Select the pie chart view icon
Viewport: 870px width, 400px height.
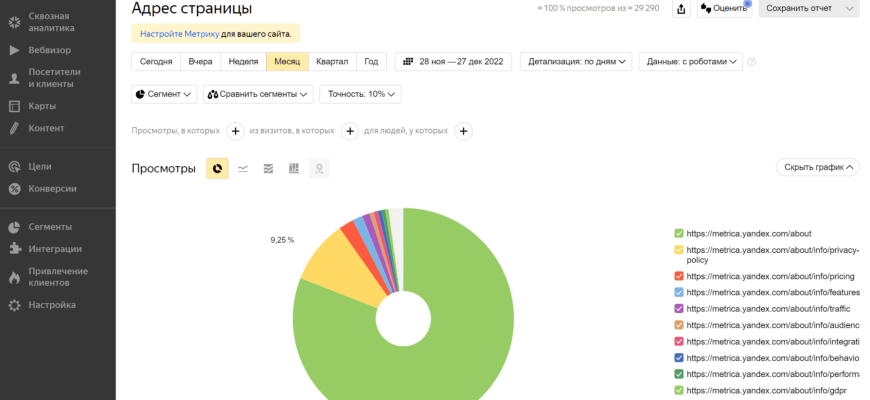pyautogui.click(x=217, y=168)
